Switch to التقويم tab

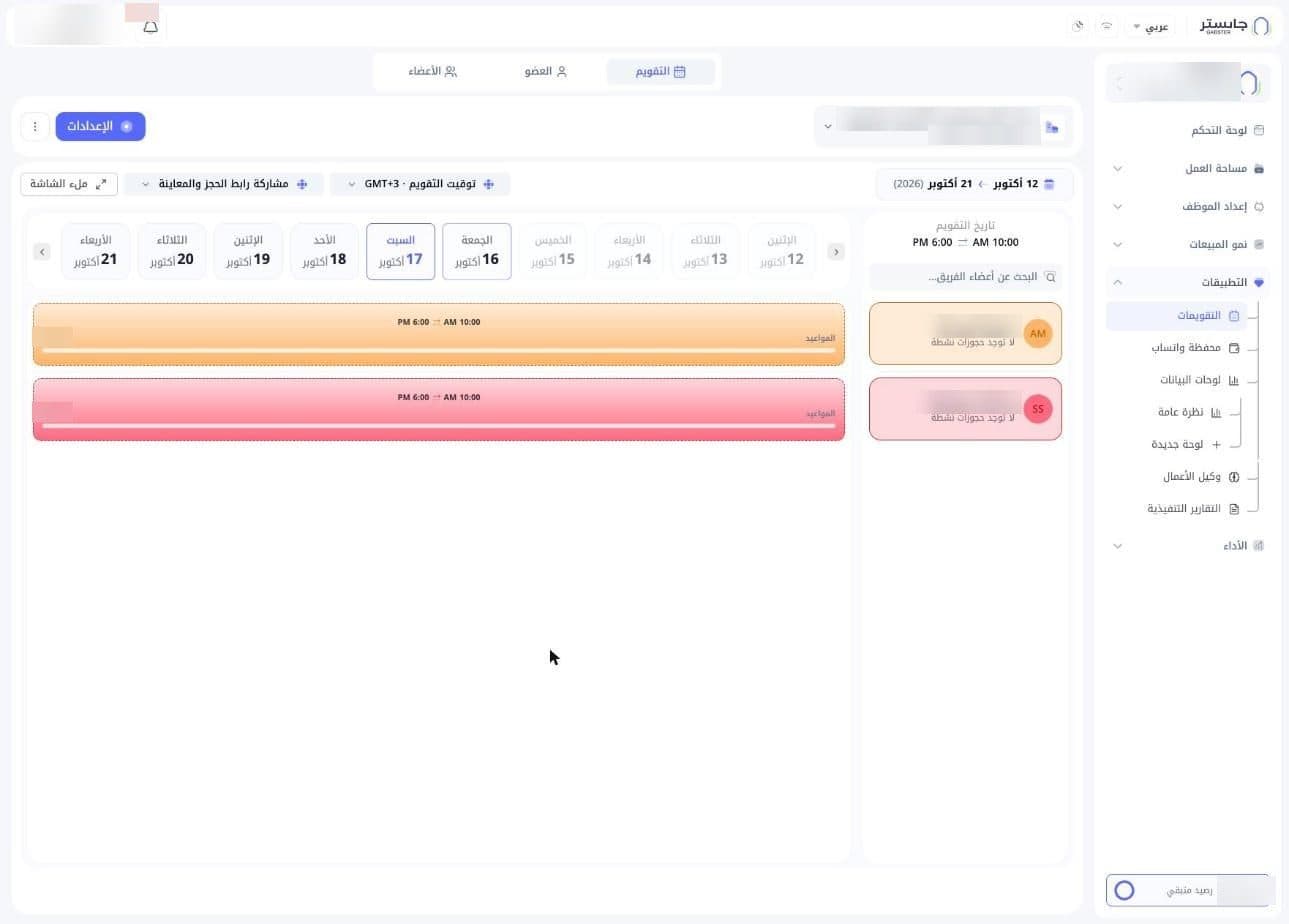pyautogui.click(x=661, y=71)
